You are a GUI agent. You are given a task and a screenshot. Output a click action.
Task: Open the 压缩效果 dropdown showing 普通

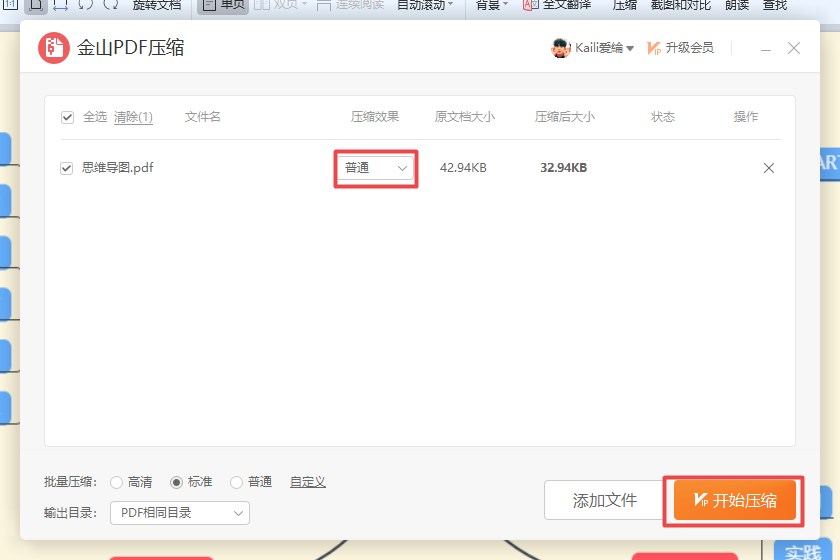pos(376,168)
